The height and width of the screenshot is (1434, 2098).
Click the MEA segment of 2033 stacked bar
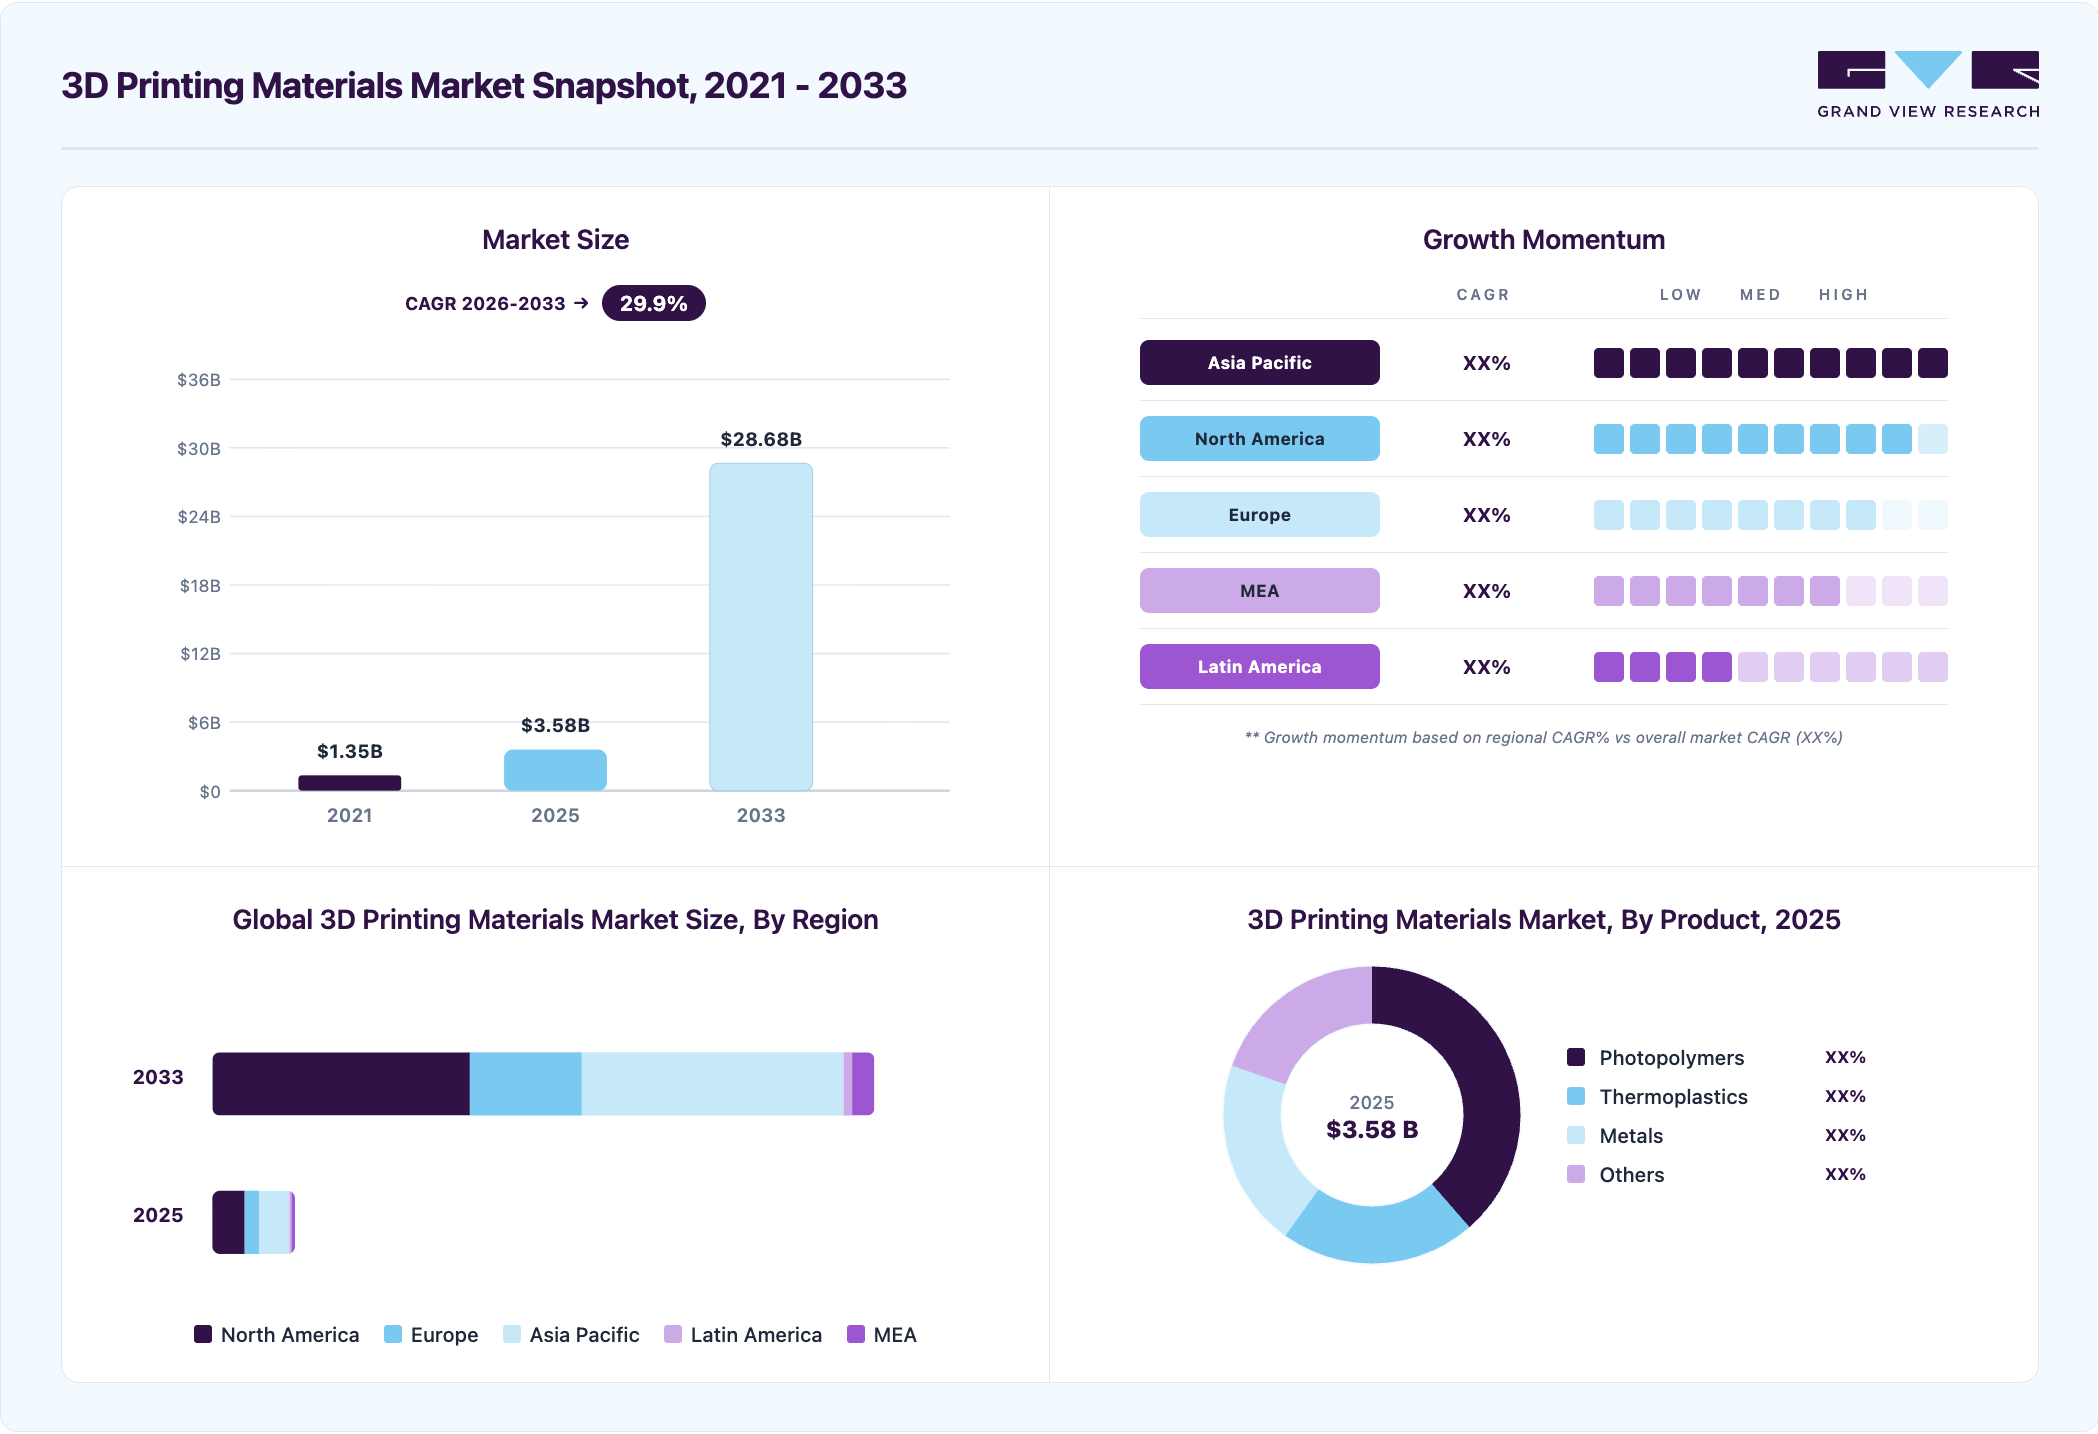coord(863,1084)
